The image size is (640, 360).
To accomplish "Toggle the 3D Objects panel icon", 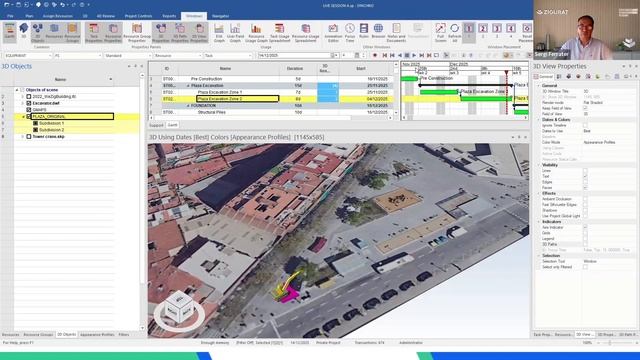I will tap(38, 32).
